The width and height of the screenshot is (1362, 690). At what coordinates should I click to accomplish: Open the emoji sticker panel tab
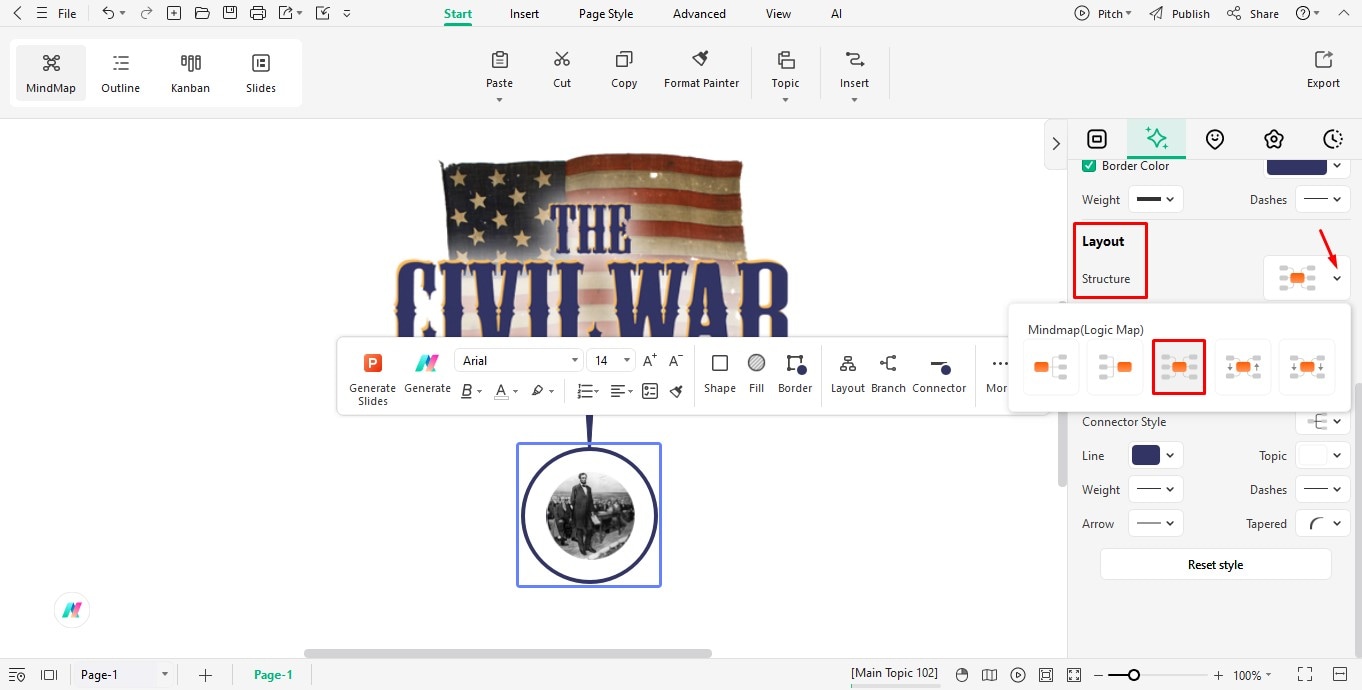(1215, 139)
